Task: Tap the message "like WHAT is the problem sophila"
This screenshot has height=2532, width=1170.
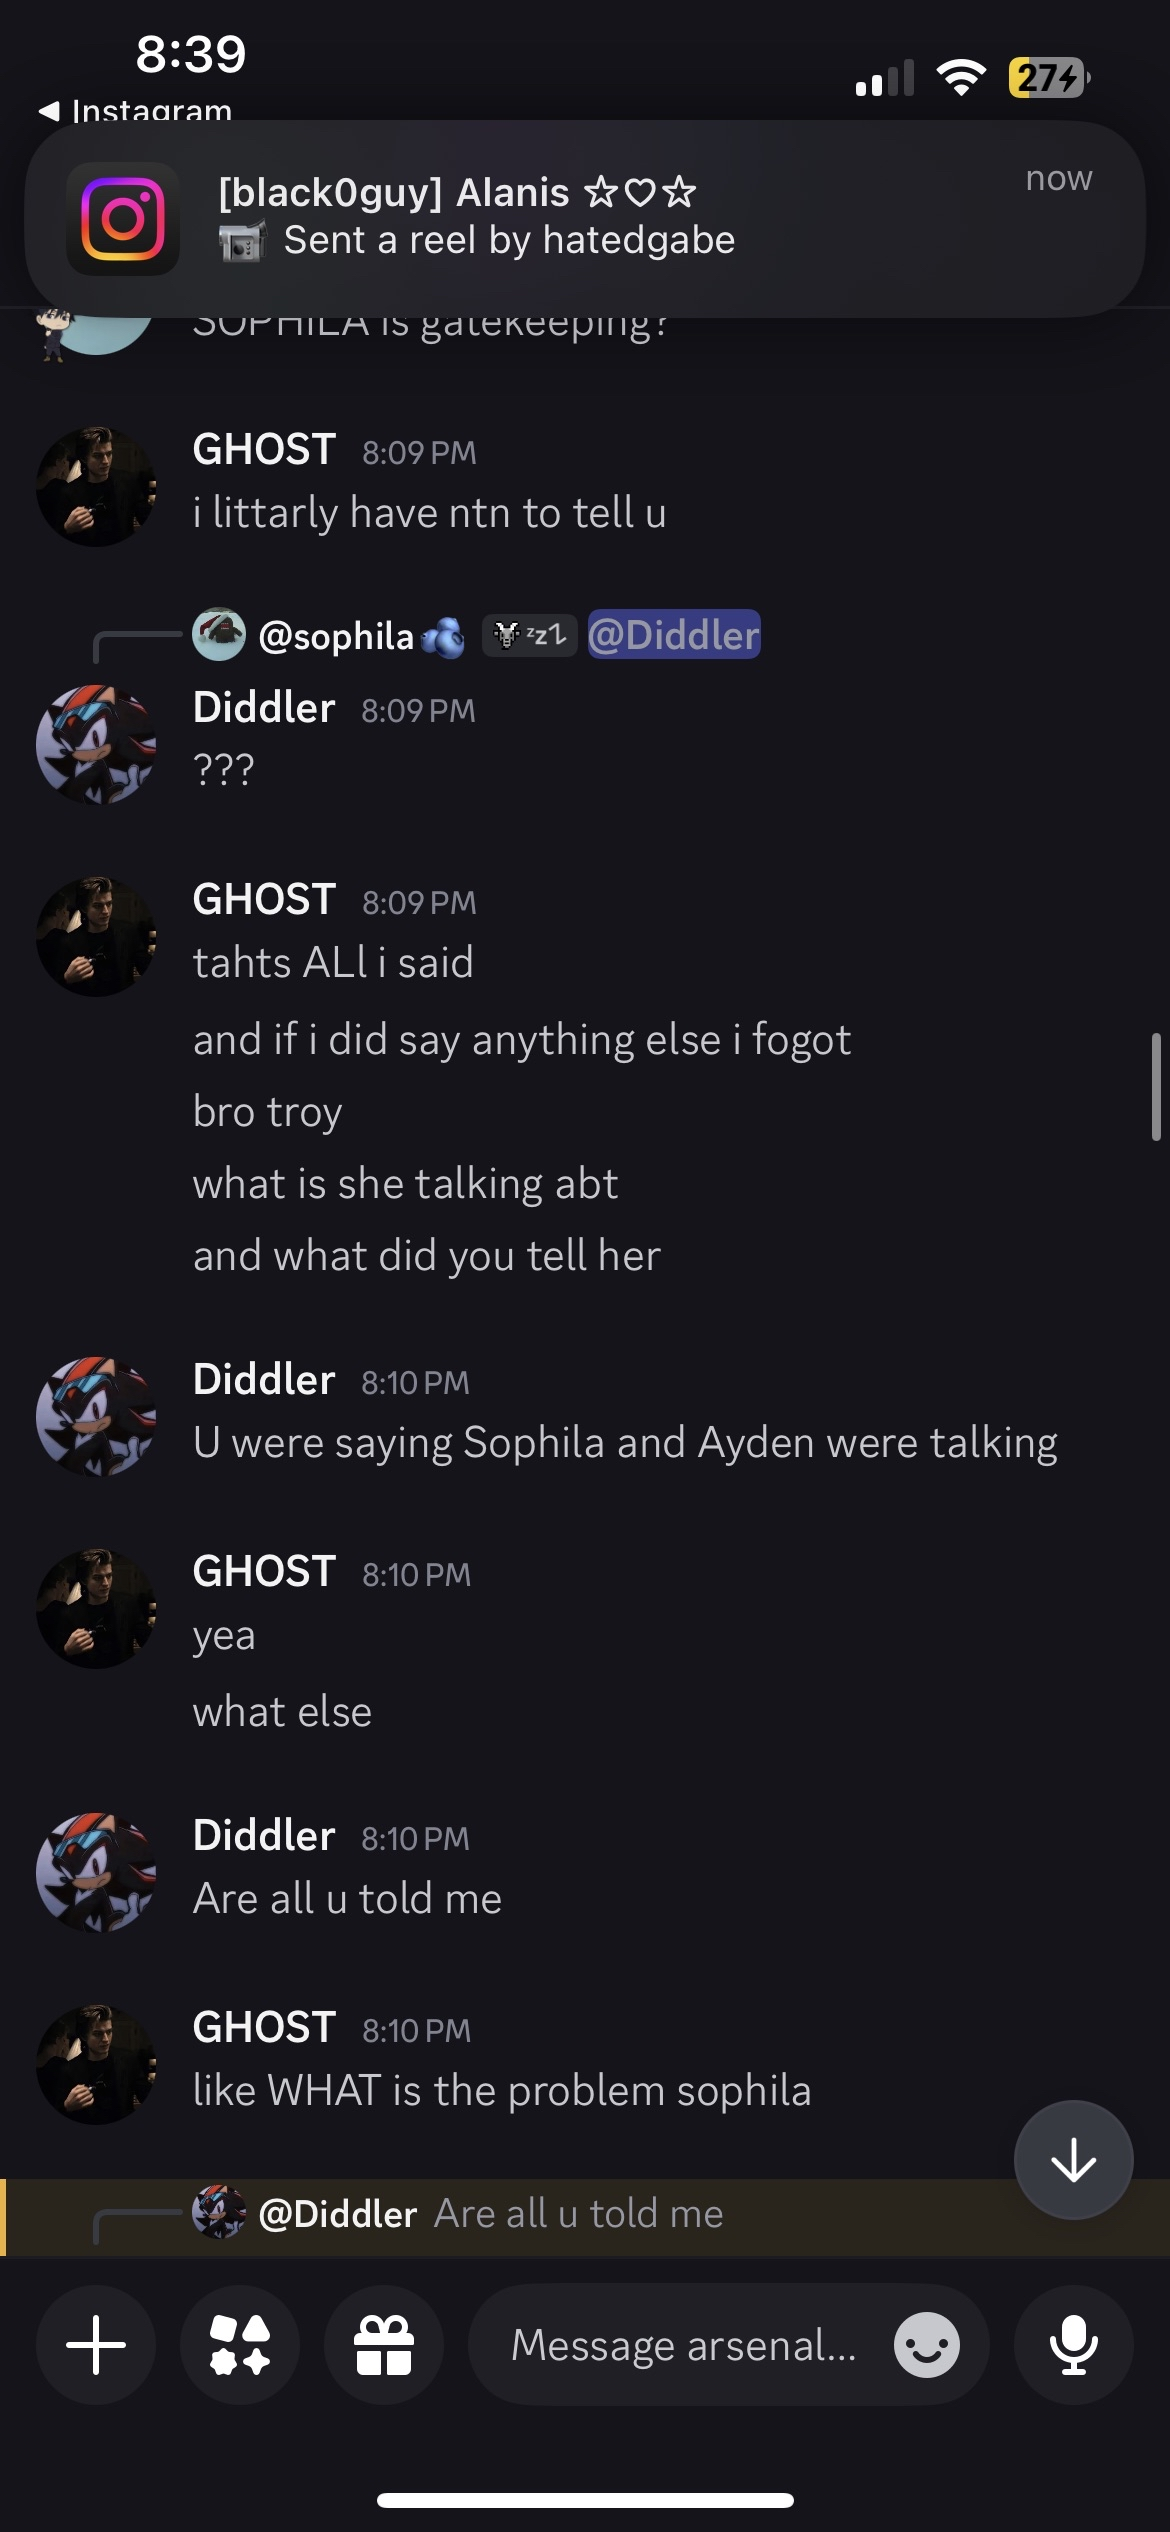Action: (x=502, y=2091)
